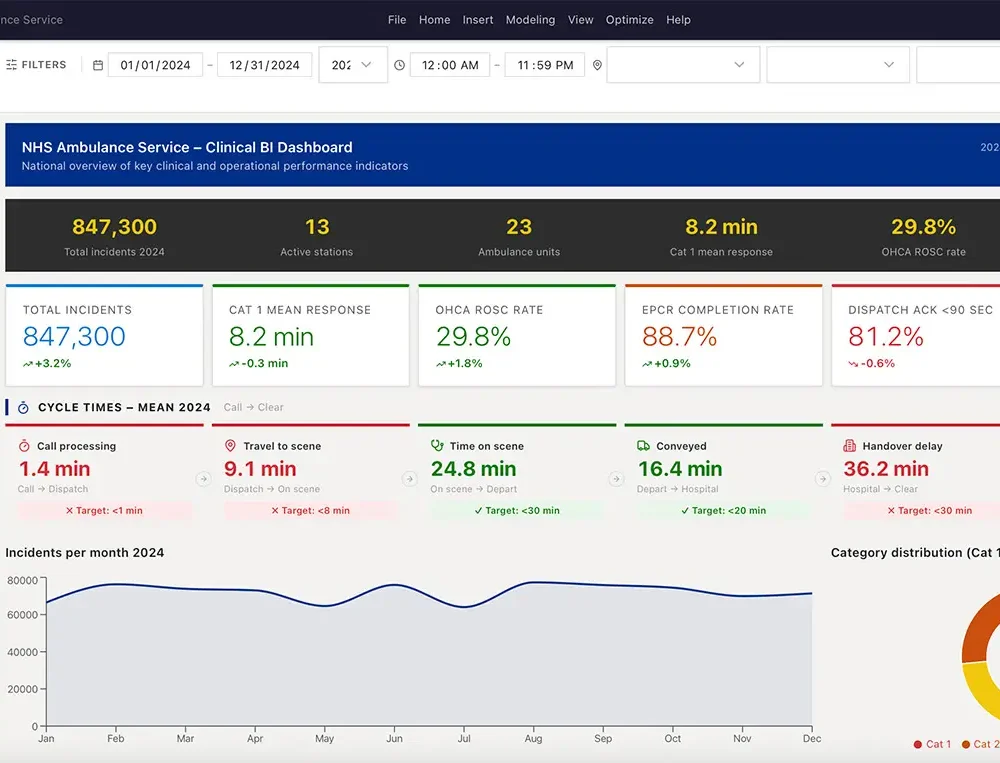The height and width of the screenshot is (763, 1000).
Task: Select the OHCA ROSC Rate 29.8% card
Action: [x=517, y=336]
